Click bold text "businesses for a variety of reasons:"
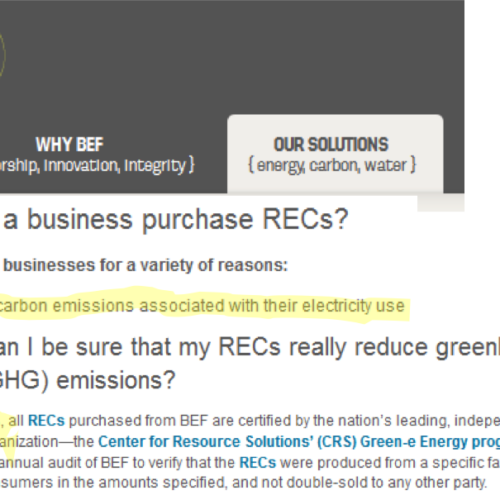The image size is (500, 500). pyautogui.click(x=145, y=266)
